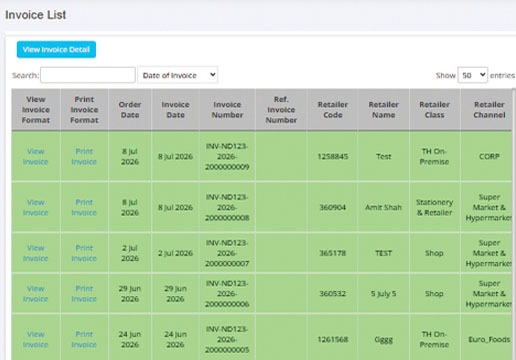Click retailer name Amit Shah
The width and height of the screenshot is (516, 360).
pos(383,207)
